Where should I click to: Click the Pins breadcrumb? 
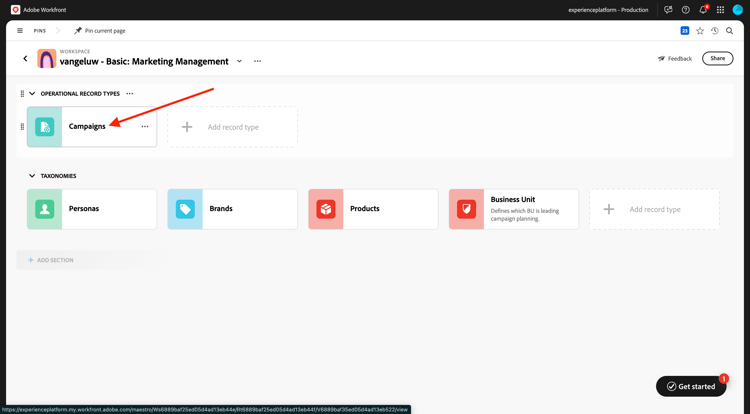click(x=40, y=31)
